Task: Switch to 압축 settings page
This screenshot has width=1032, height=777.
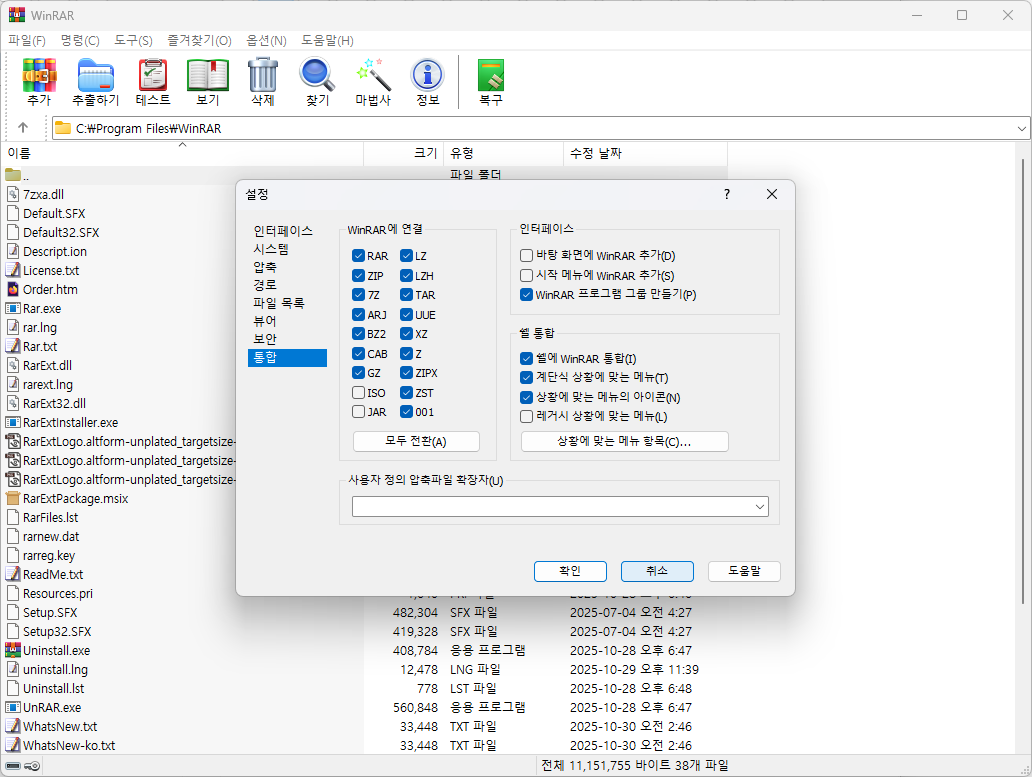Action: pos(265,267)
